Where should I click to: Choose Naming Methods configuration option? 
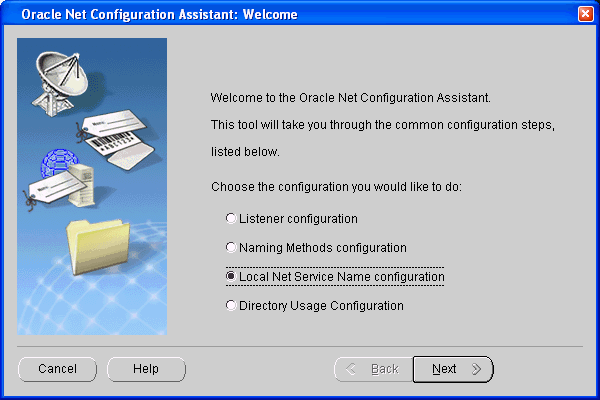click(x=232, y=247)
